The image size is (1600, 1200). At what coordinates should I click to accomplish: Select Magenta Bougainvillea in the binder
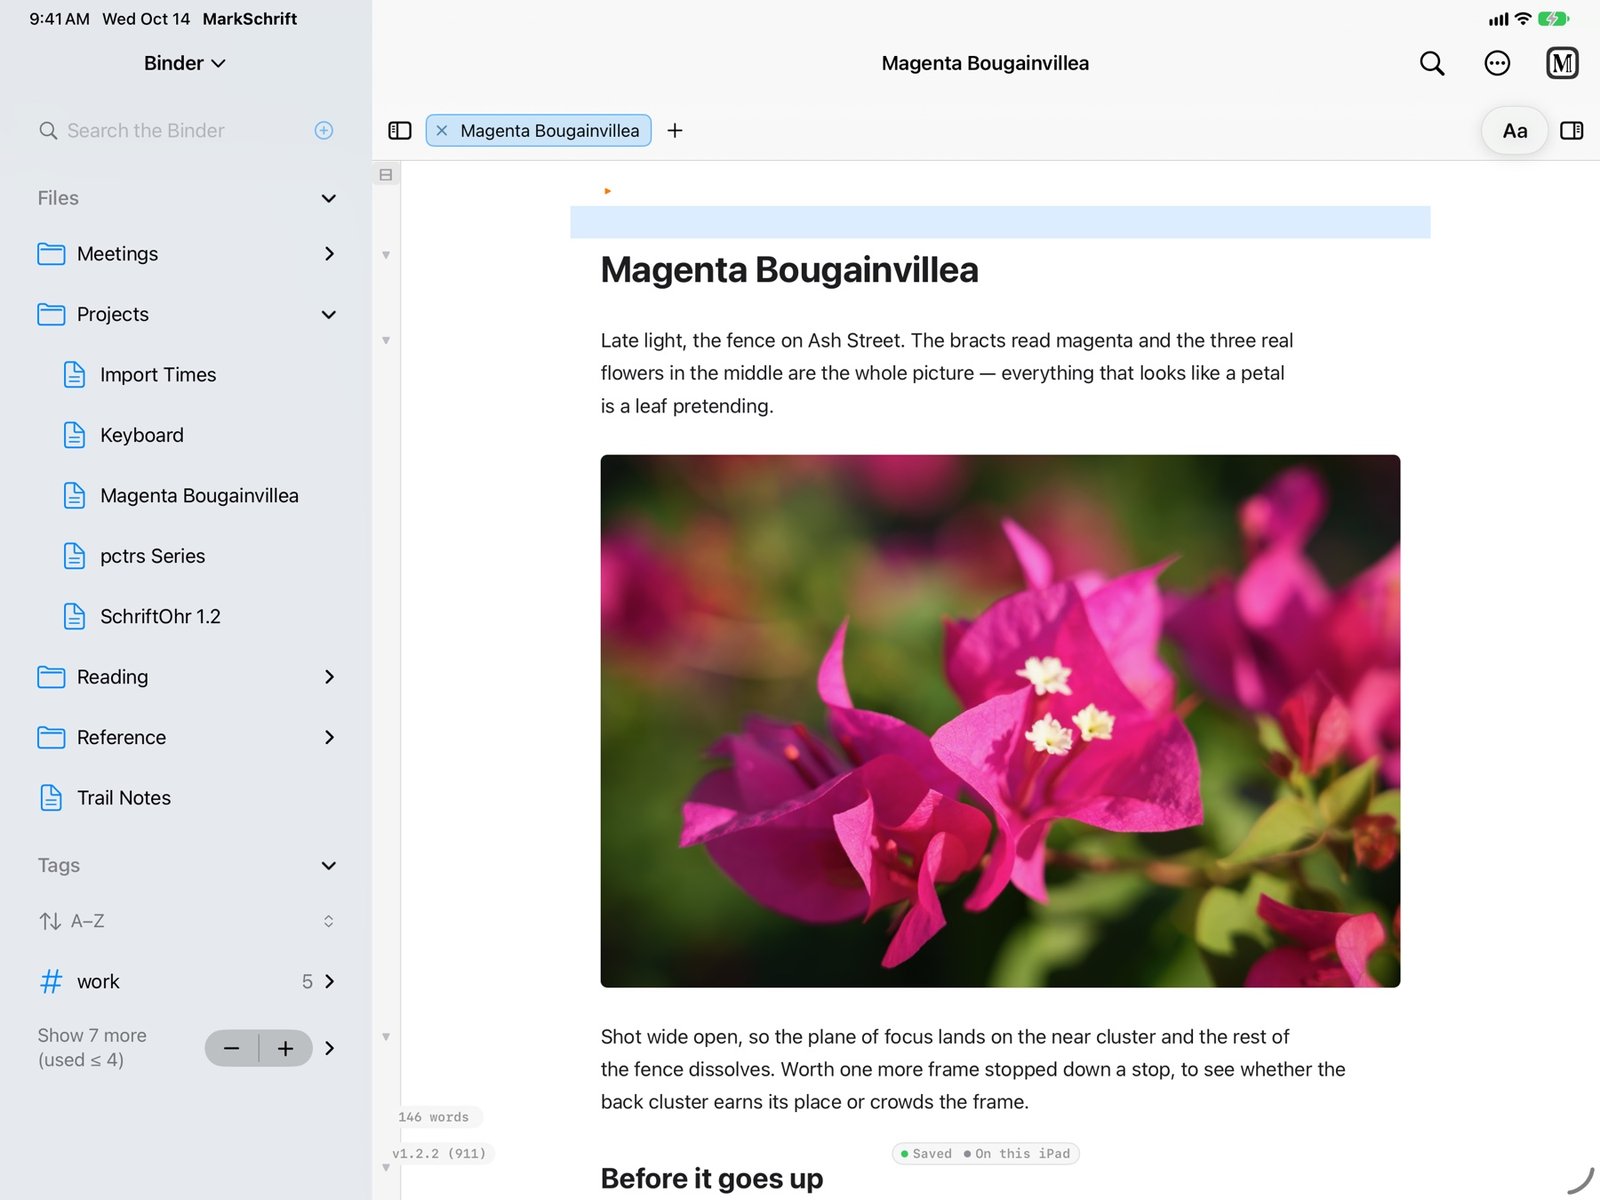[x=197, y=496]
